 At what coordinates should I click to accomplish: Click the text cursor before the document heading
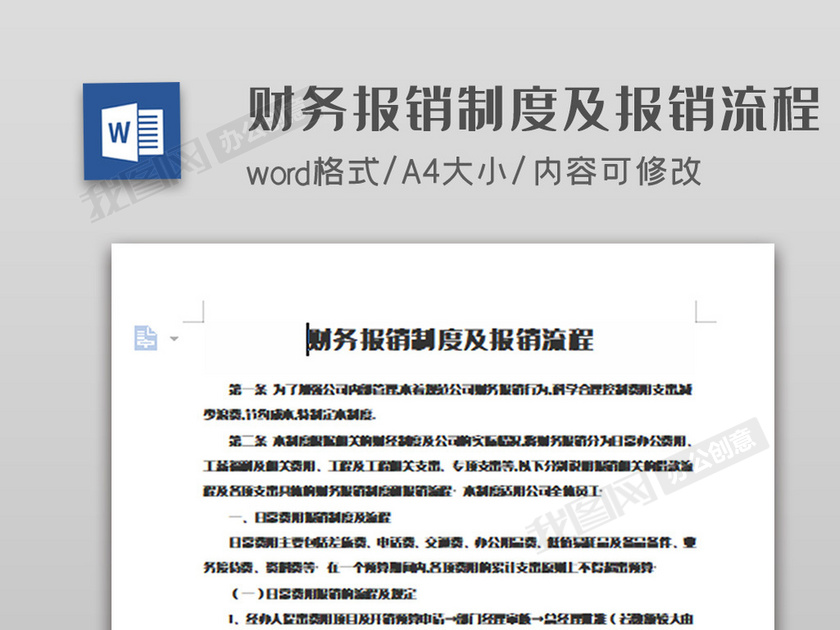pyautogui.click(x=307, y=340)
